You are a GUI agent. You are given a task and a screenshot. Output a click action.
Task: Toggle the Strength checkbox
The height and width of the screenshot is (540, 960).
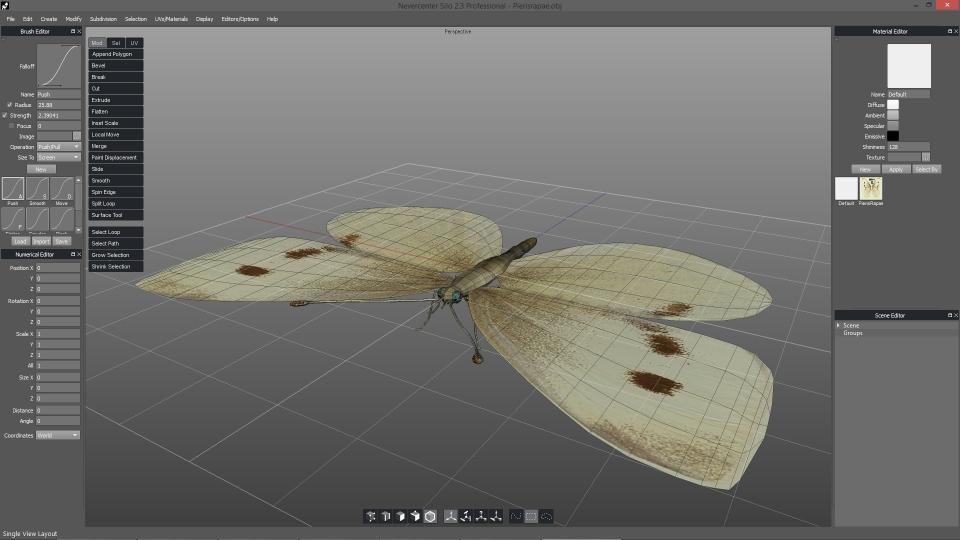tap(5, 115)
